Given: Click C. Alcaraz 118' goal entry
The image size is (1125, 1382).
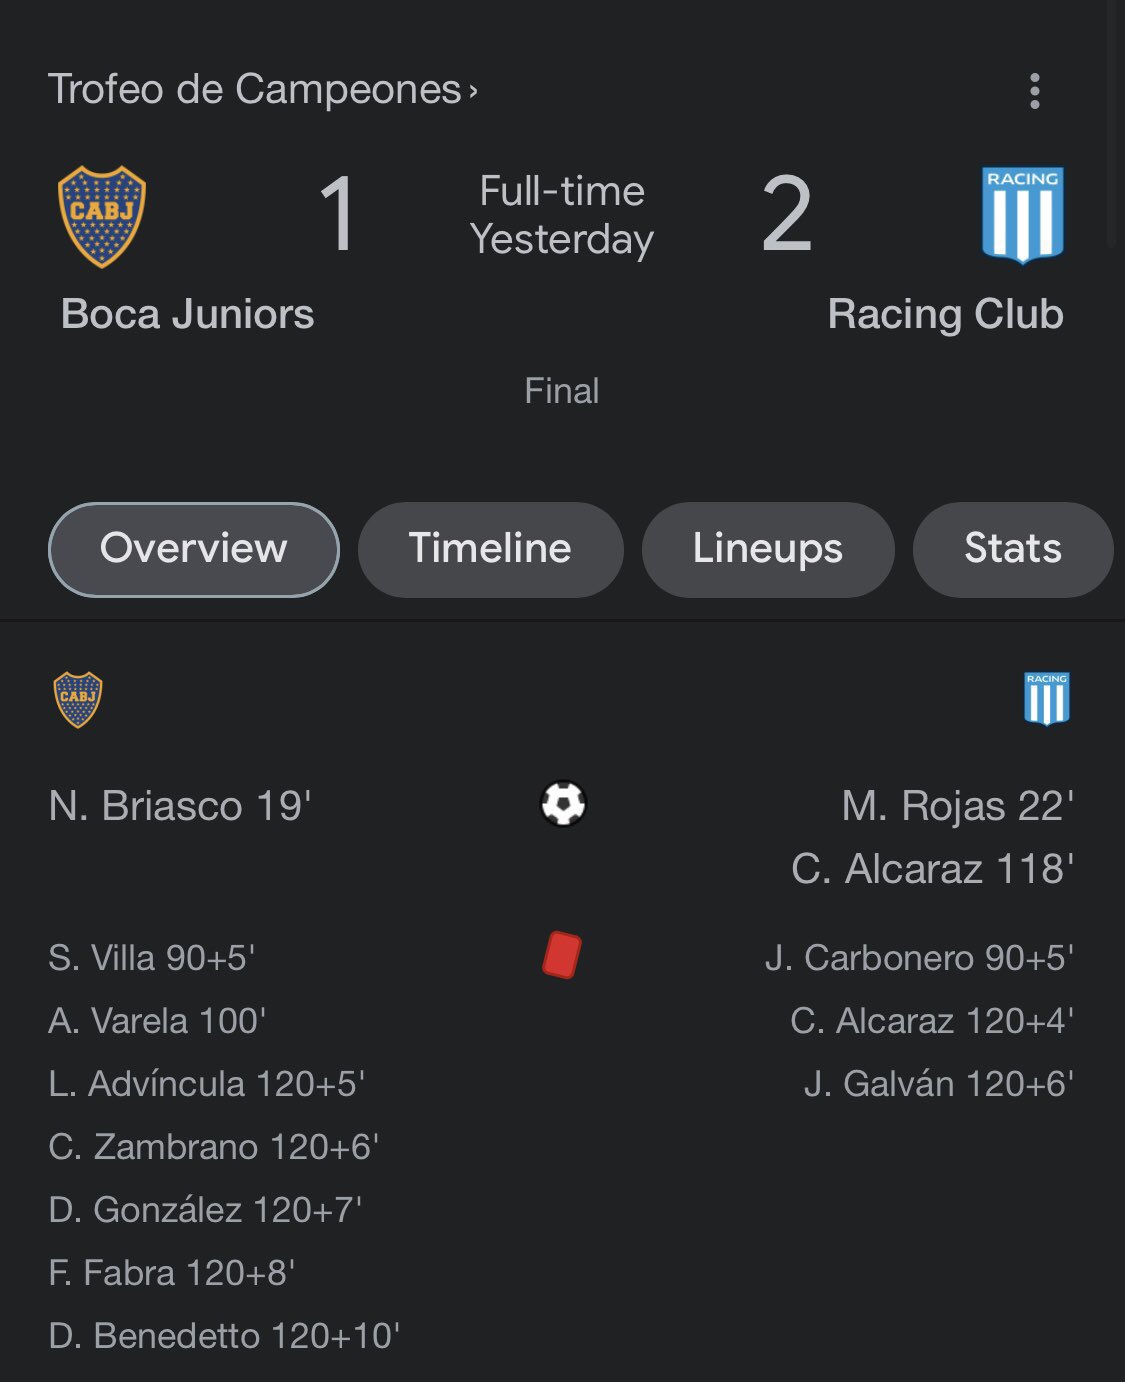Looking at the screenshot, I should pos(932,869).
